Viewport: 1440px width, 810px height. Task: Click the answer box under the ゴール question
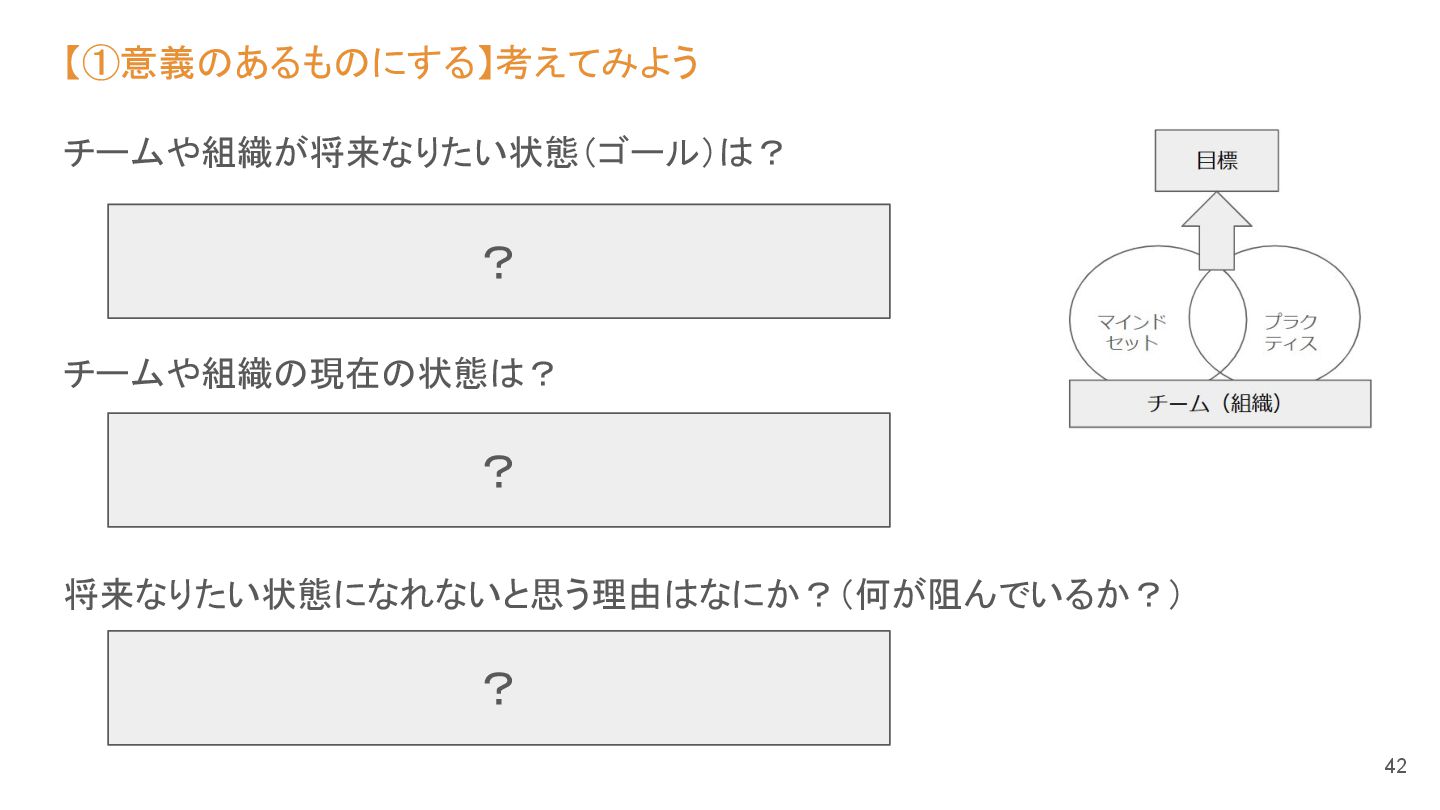[498, 262]
